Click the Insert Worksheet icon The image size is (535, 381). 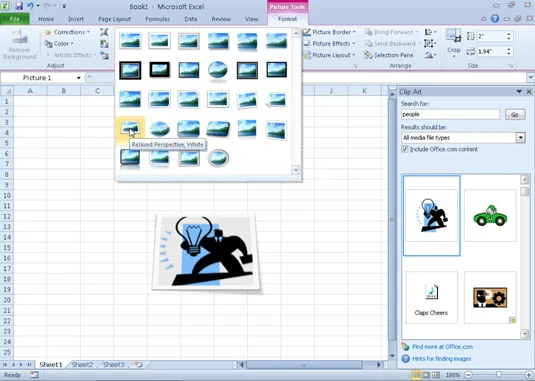coord(139,365)
